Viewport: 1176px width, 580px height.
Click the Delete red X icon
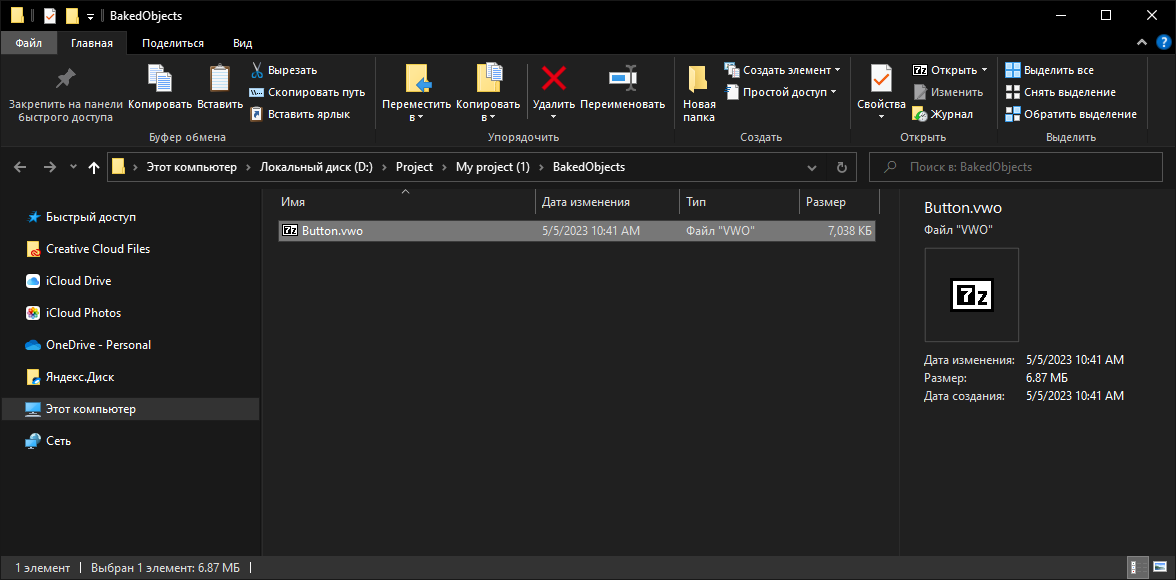click(x=553, y=79)
